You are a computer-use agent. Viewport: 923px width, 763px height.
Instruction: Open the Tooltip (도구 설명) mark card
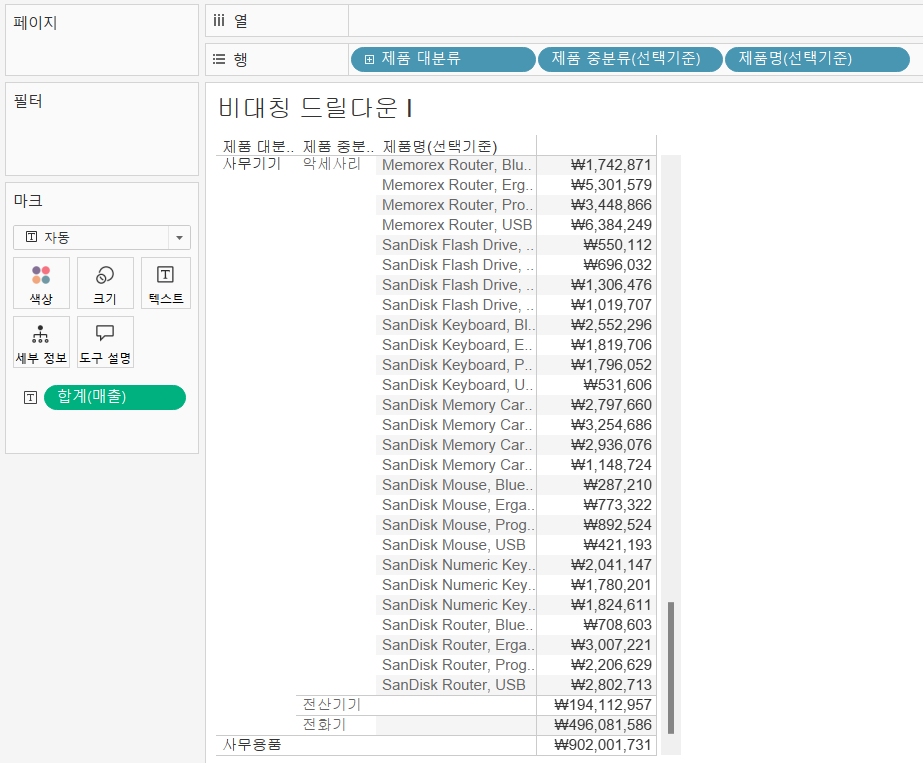pyautogui.click(x=105, y=342)
